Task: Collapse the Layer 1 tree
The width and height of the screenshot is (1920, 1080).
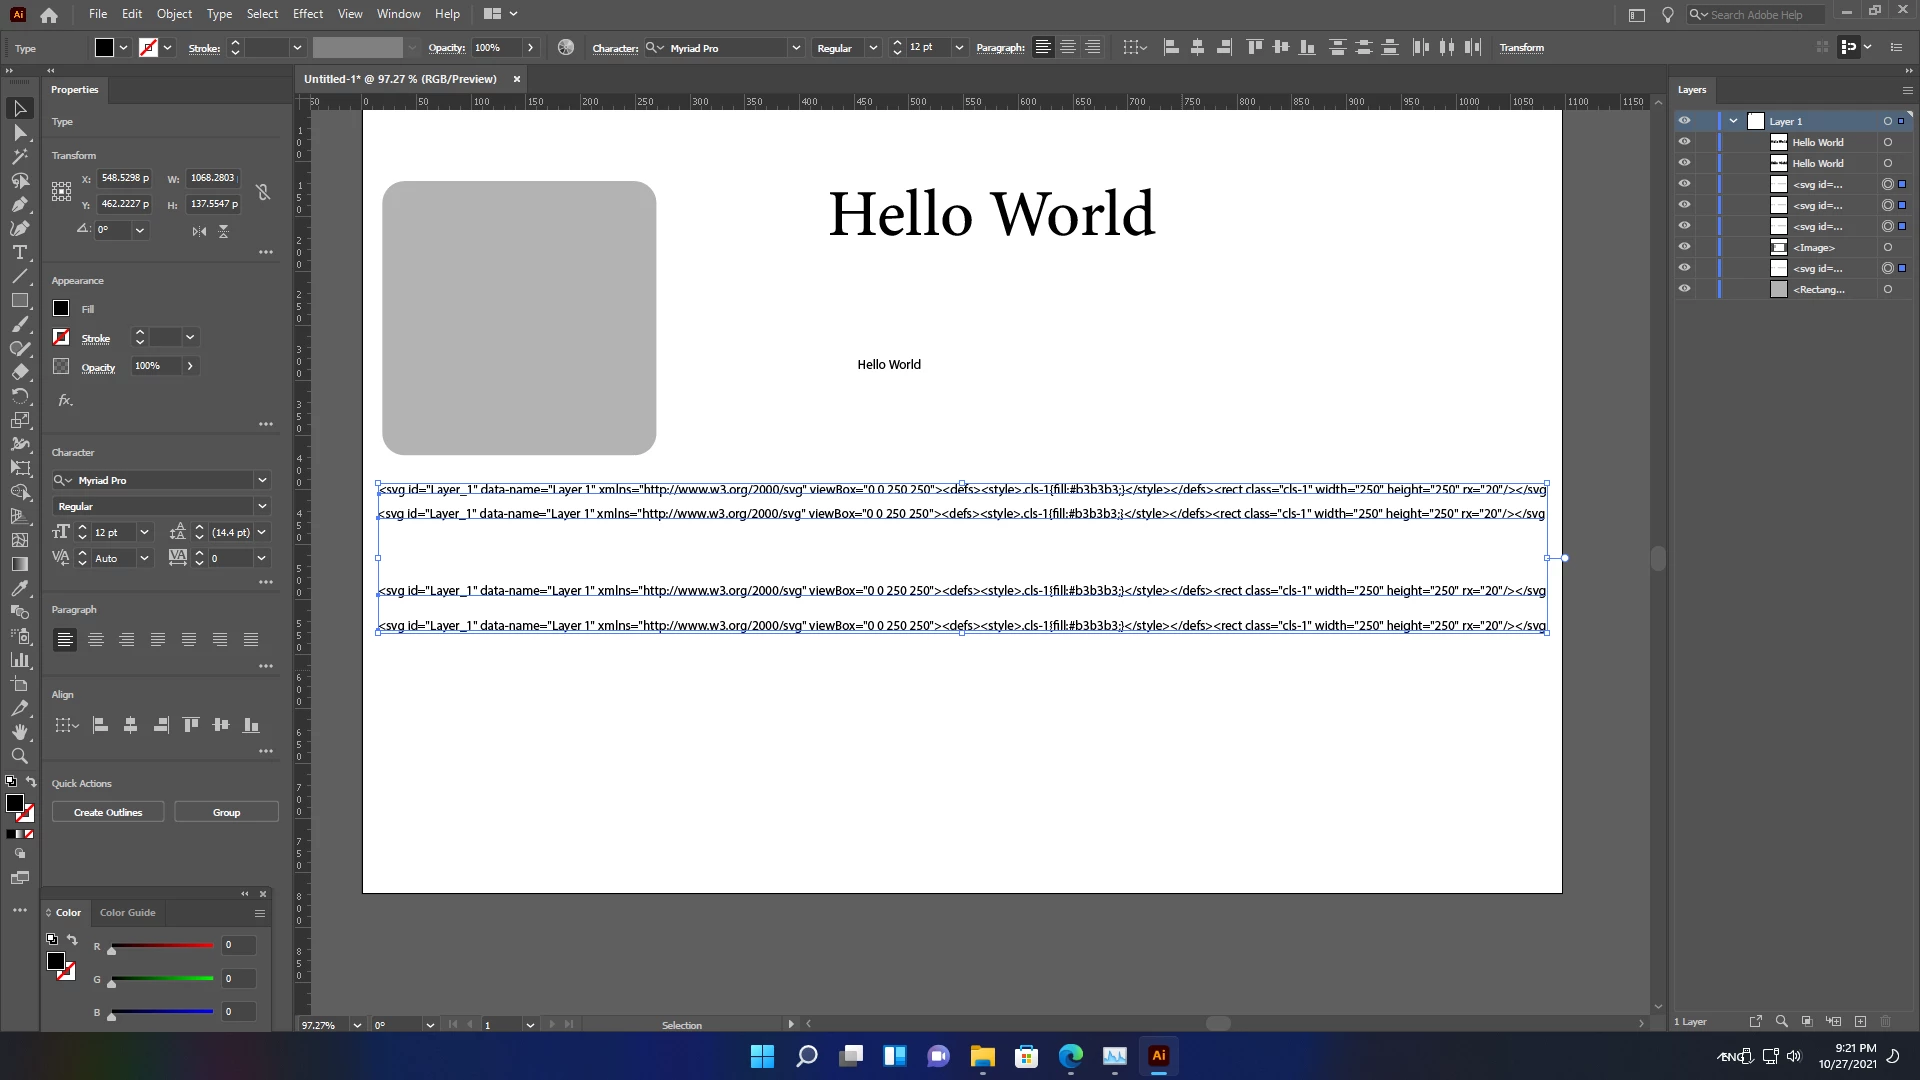Action: [1733, 121]
